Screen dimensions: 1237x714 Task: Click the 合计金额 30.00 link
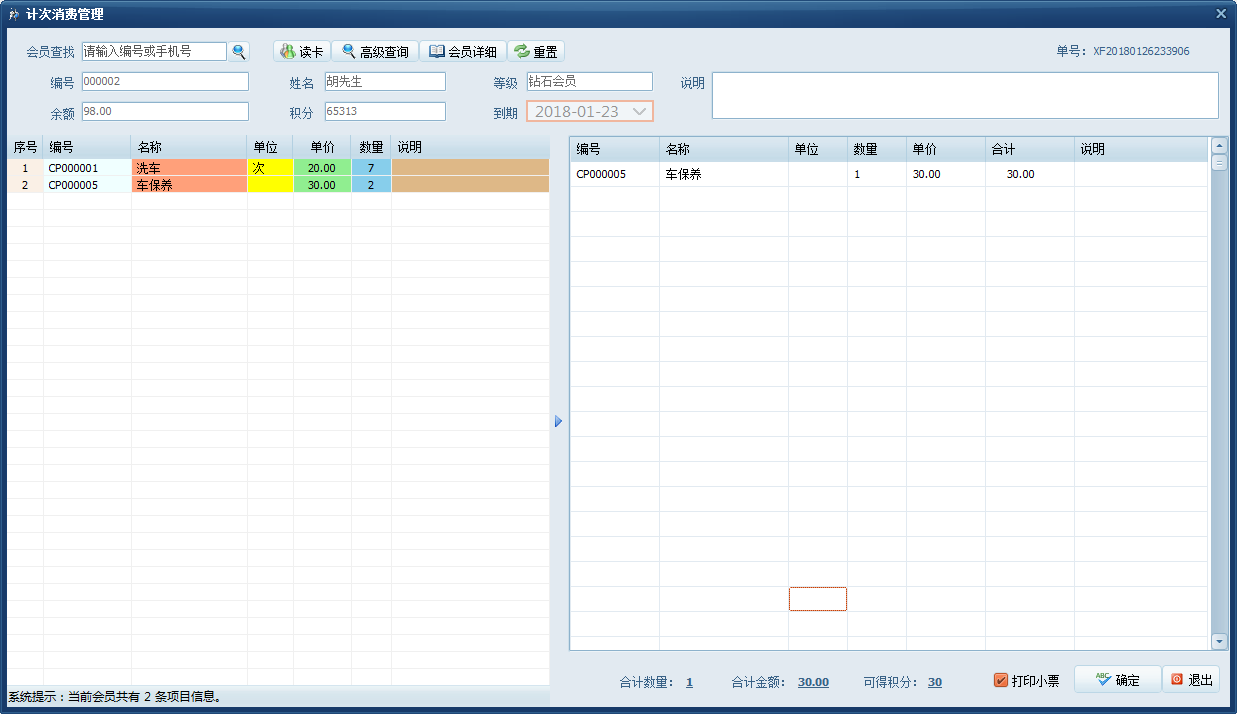[813, 682]
